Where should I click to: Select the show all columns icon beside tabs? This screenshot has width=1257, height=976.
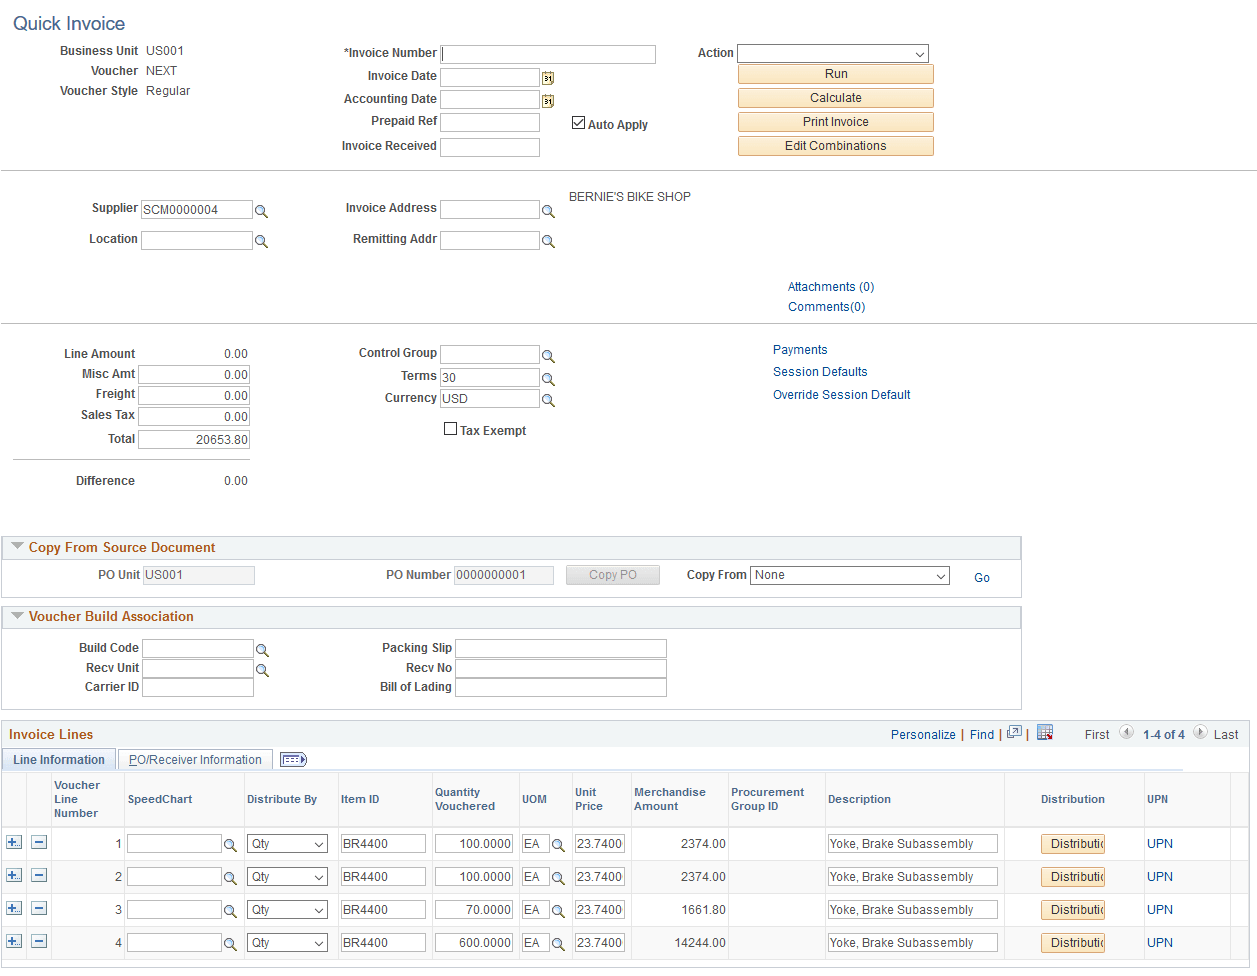click(x=293, y=759)
